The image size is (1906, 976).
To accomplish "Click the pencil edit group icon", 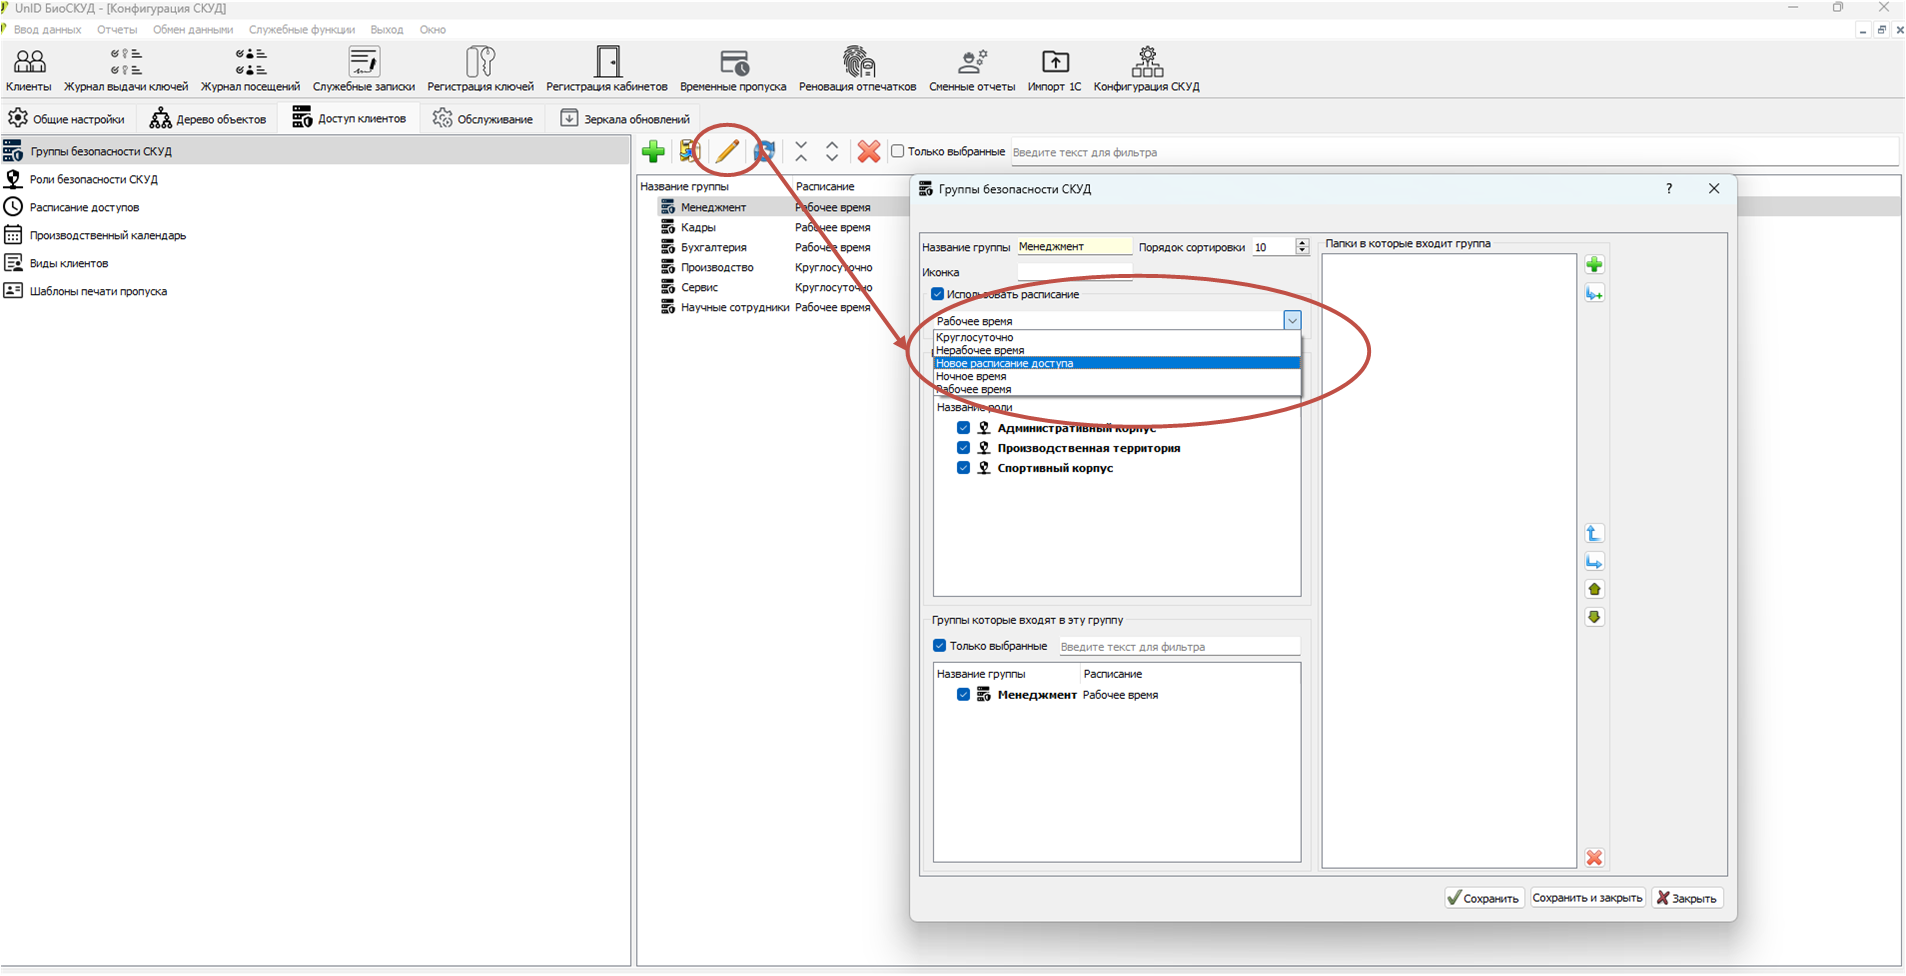I will (x=727, y=151).
